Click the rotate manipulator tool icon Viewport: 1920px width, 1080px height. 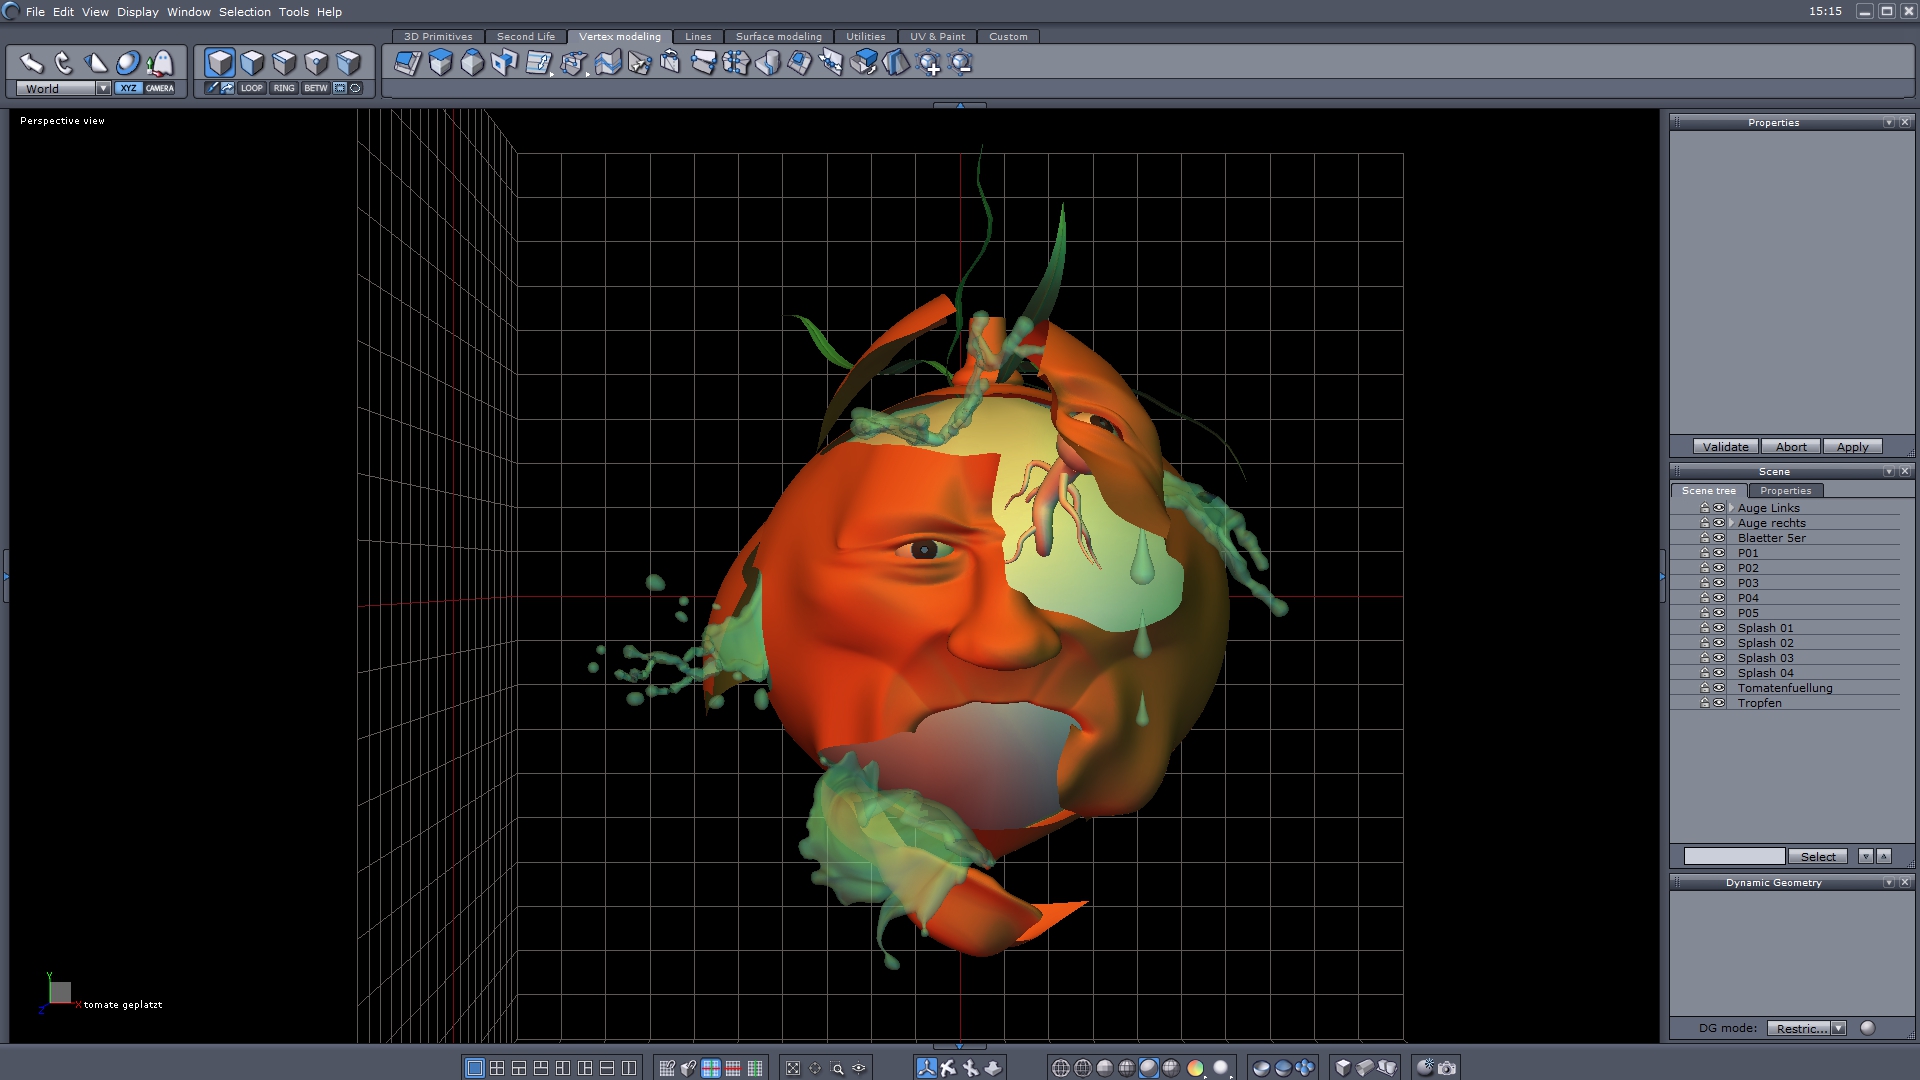coord(63,63)
